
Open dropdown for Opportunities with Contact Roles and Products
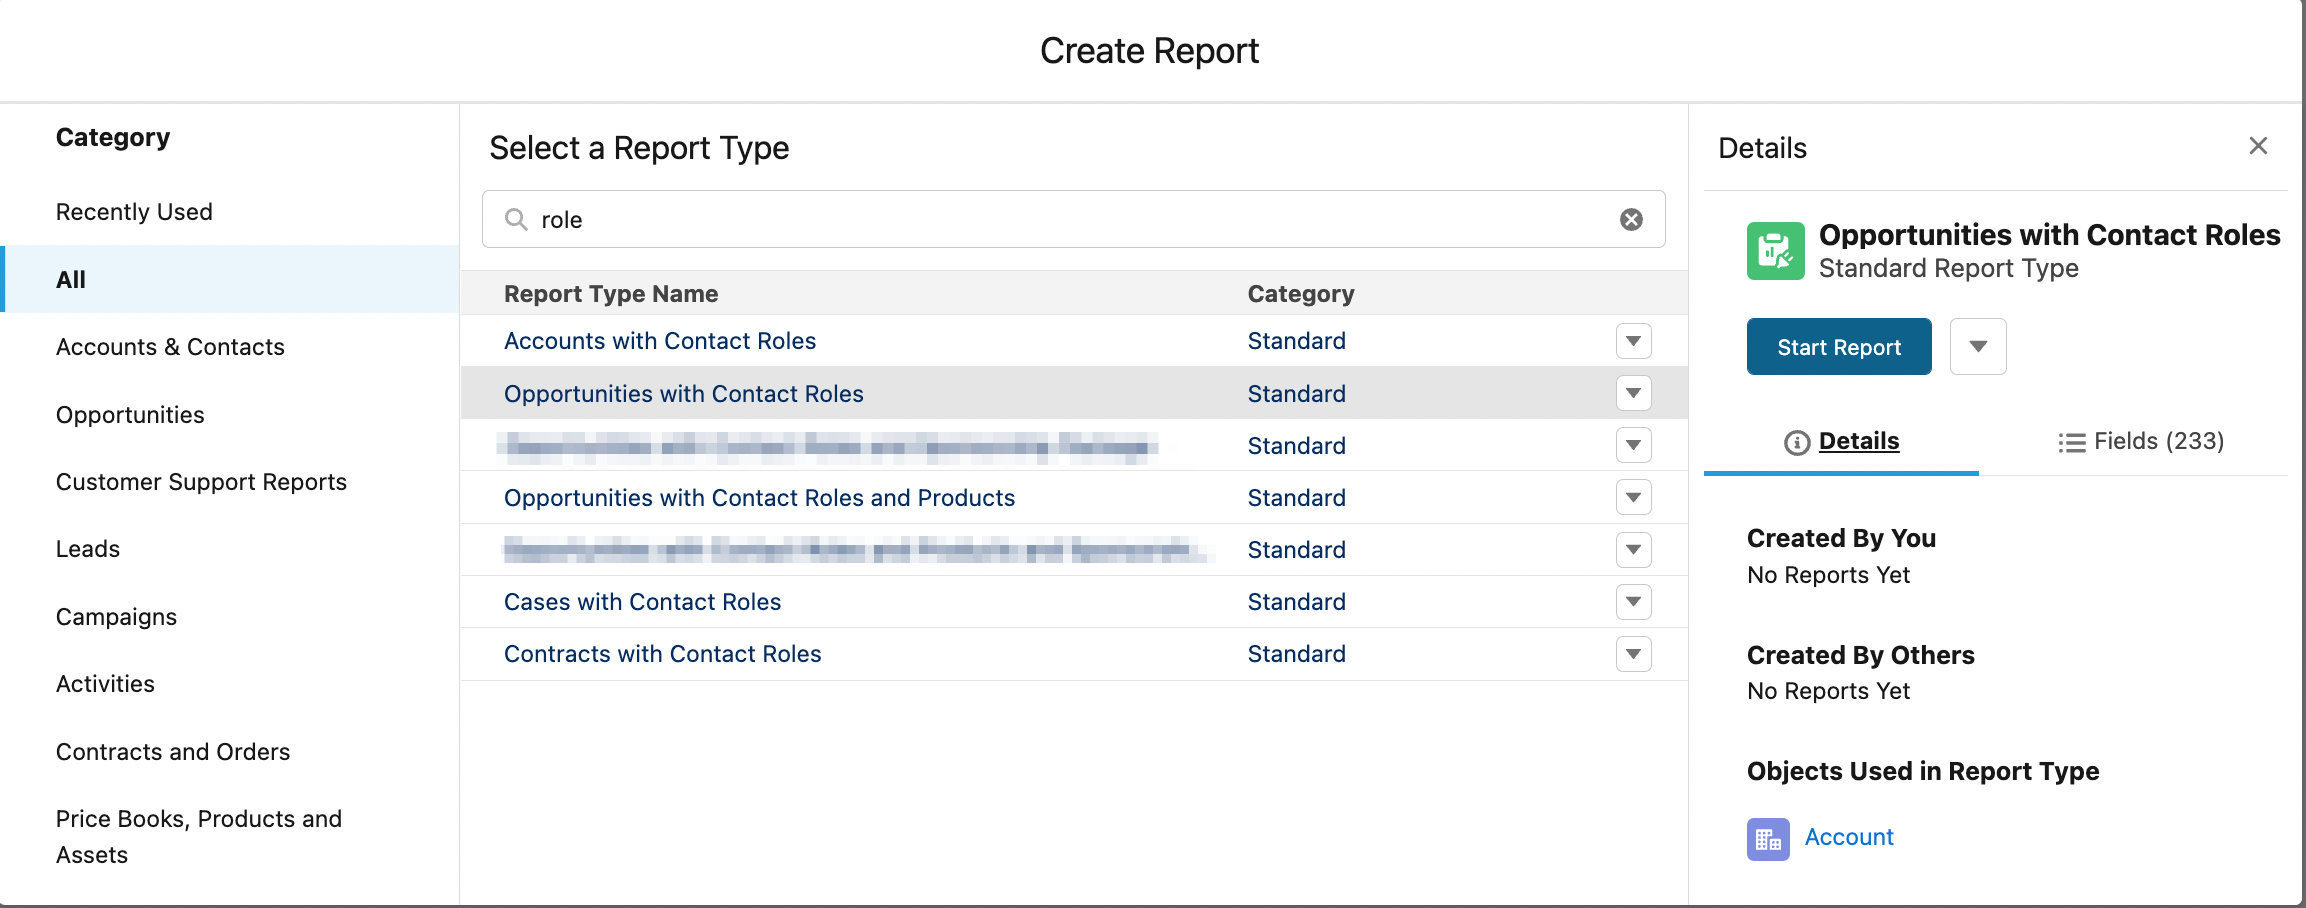pyautogui.click(x=1633, y=497)
